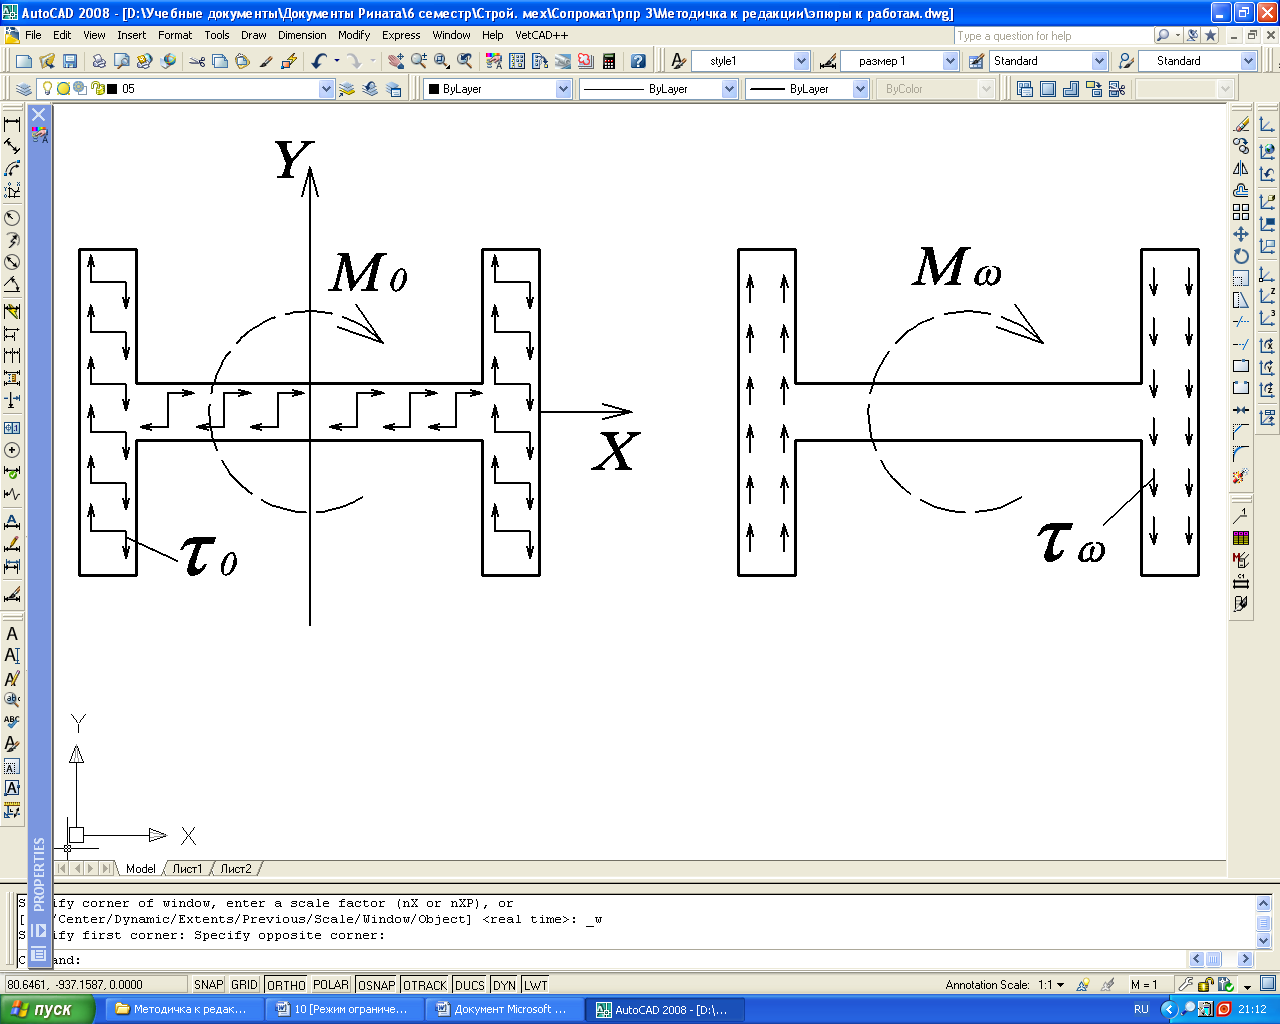
Task: Select the Diameter dimension tool
Action: [x=12, y=262]
